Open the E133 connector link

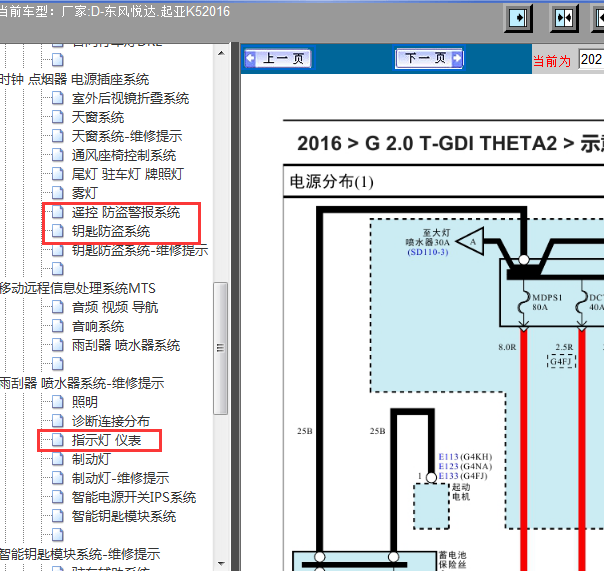click(448, 476)
